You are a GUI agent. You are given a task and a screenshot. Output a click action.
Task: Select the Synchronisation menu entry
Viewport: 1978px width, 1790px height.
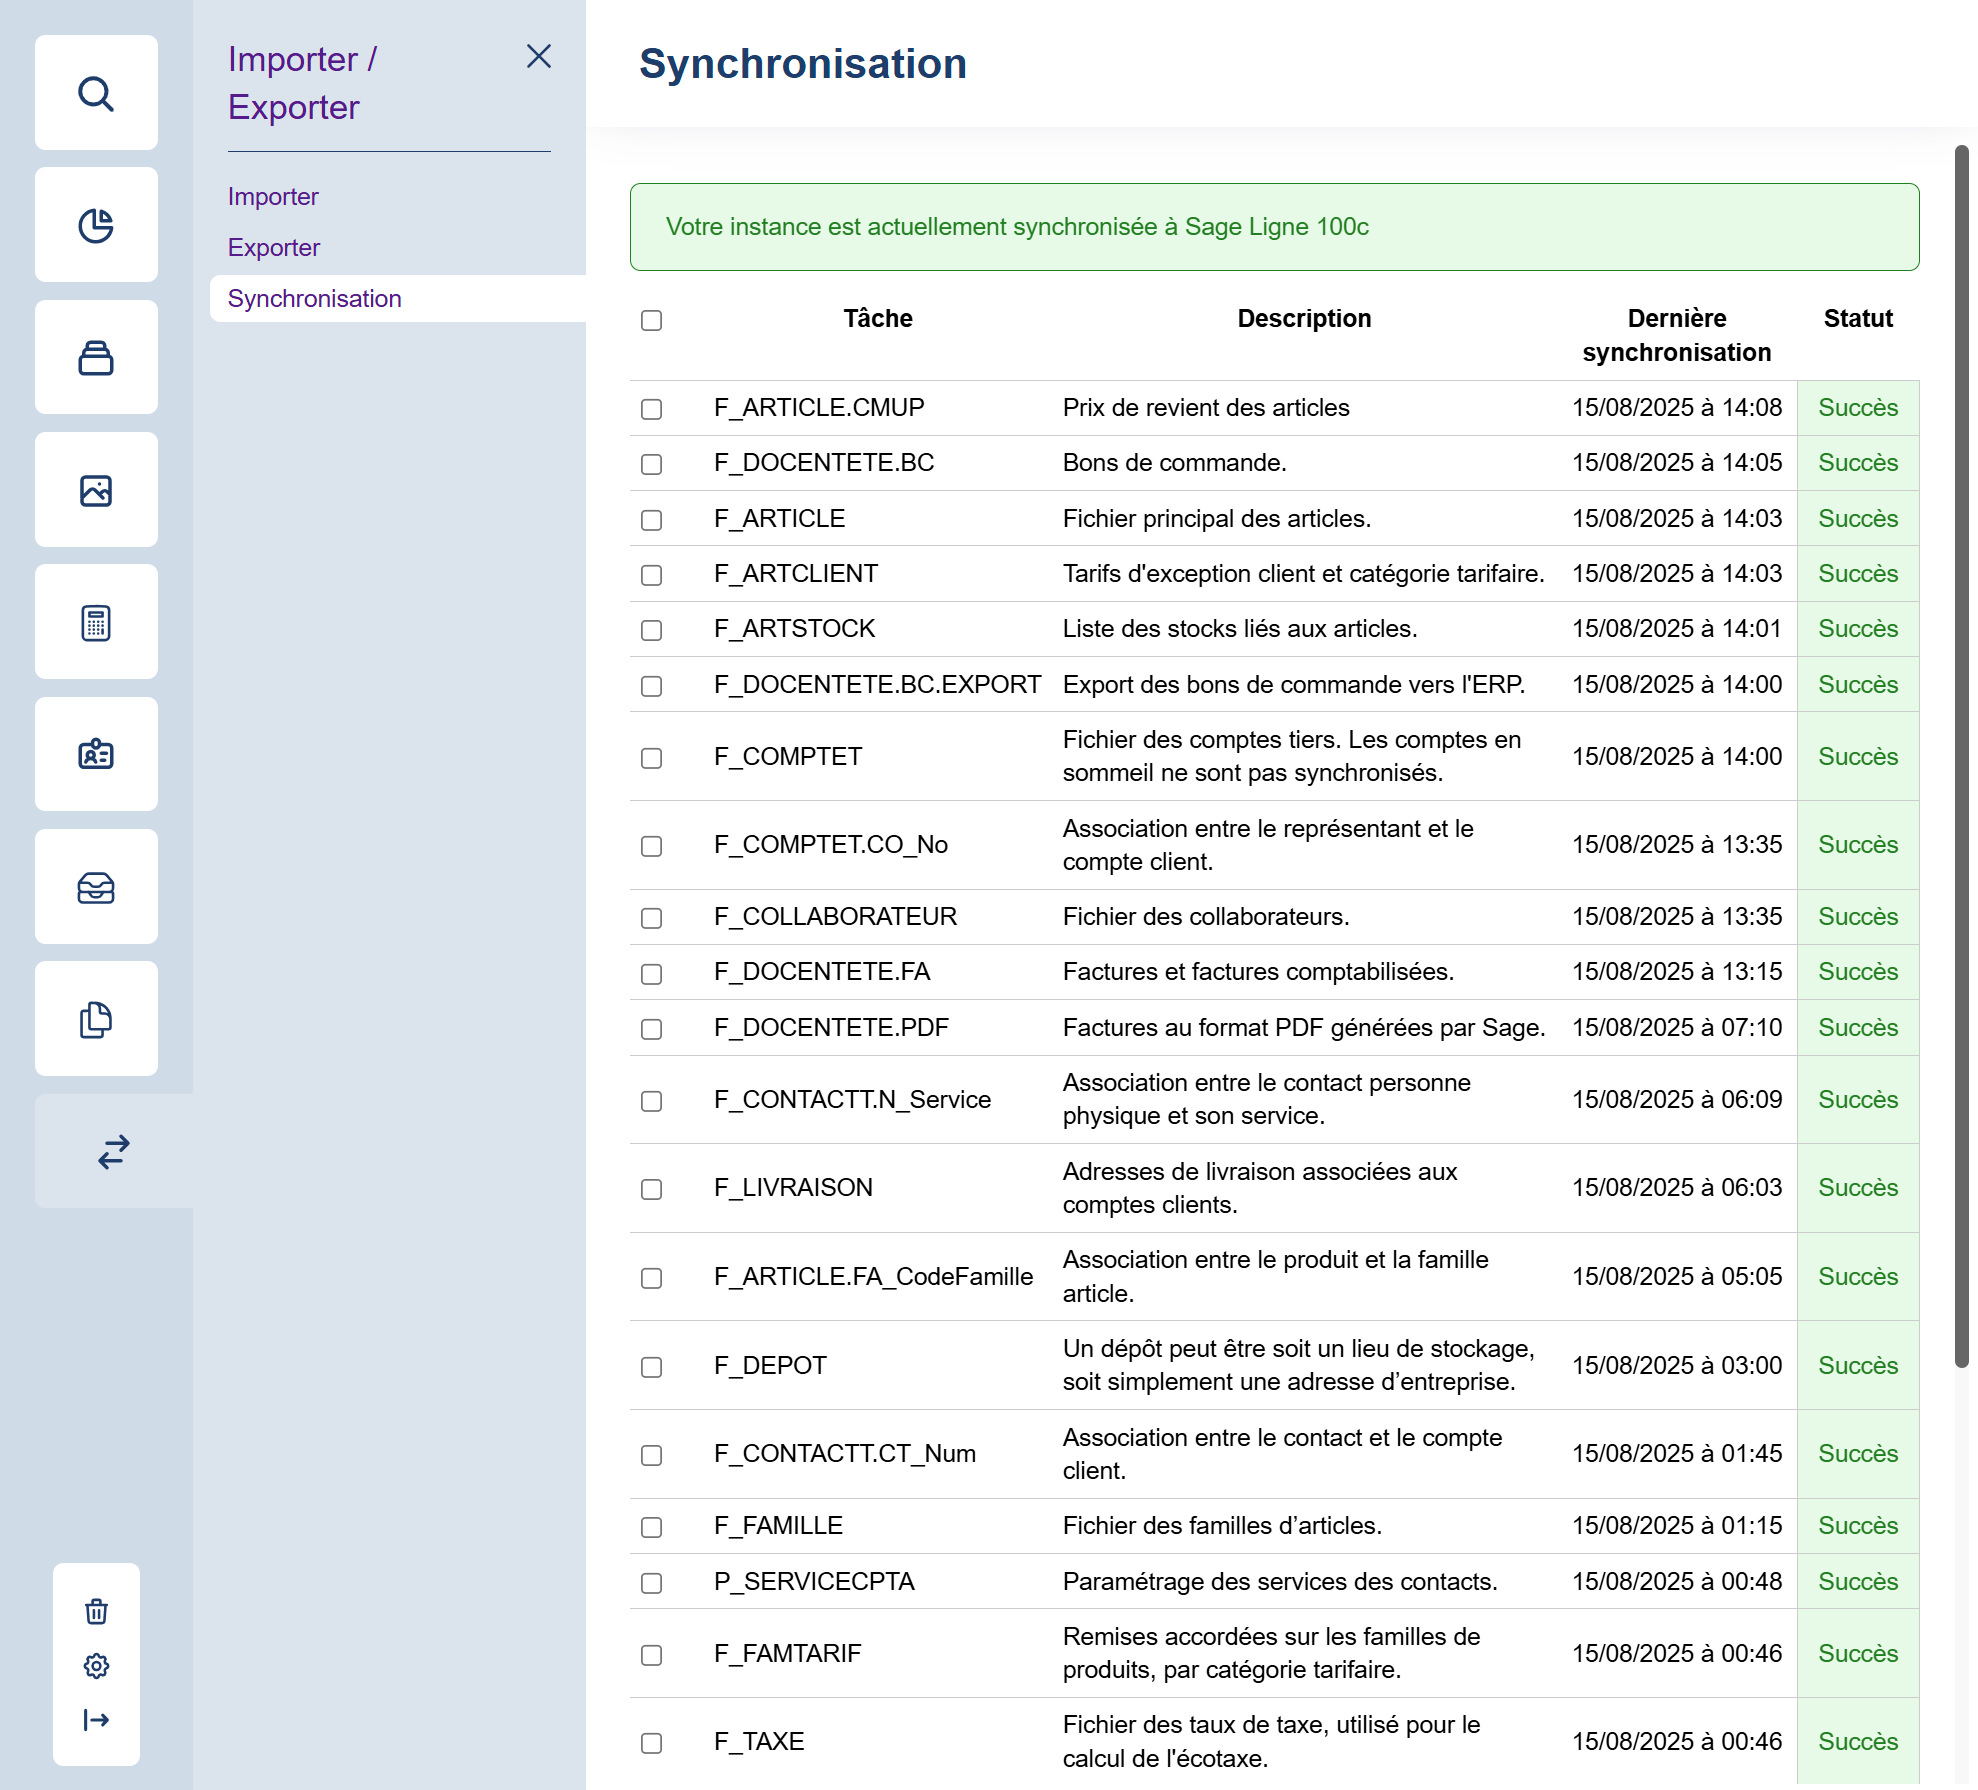click(x=315, y=299)
